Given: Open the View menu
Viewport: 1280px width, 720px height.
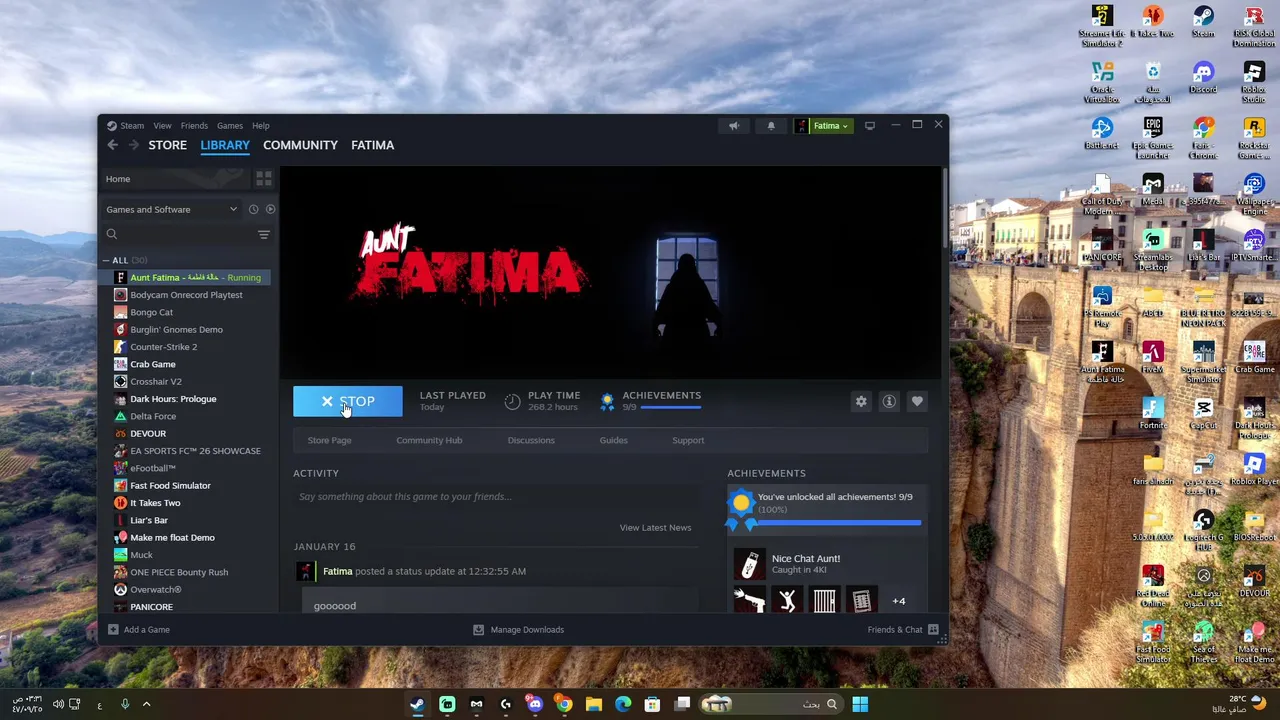Looking at the screenshot, I should click(162, 126).
